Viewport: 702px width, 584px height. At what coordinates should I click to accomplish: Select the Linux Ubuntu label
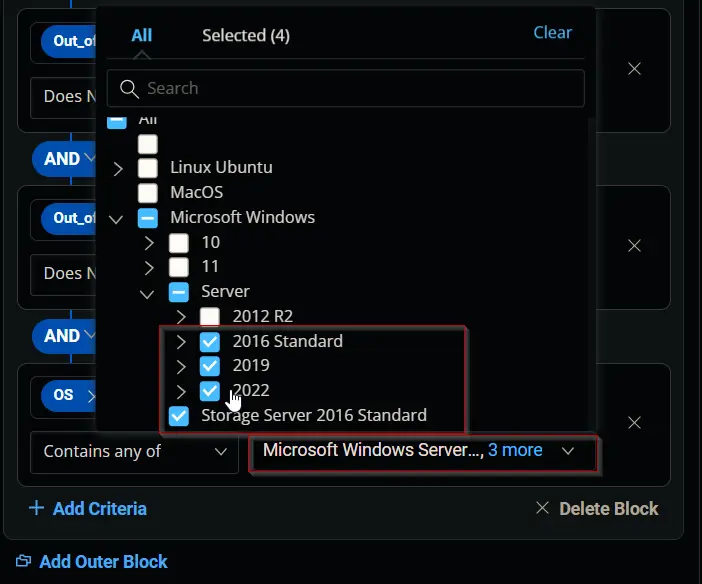point(221,167)
